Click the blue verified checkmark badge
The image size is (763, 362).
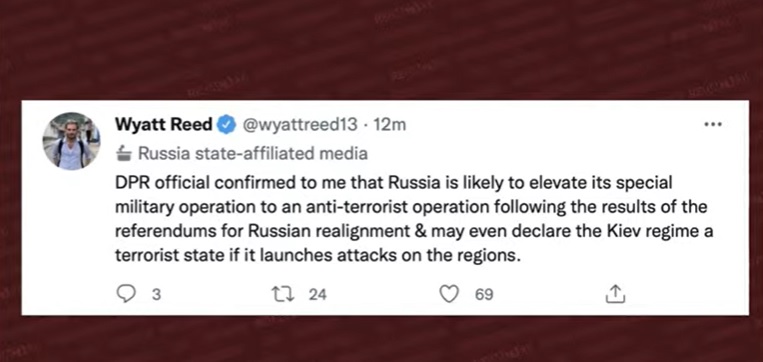225,125
